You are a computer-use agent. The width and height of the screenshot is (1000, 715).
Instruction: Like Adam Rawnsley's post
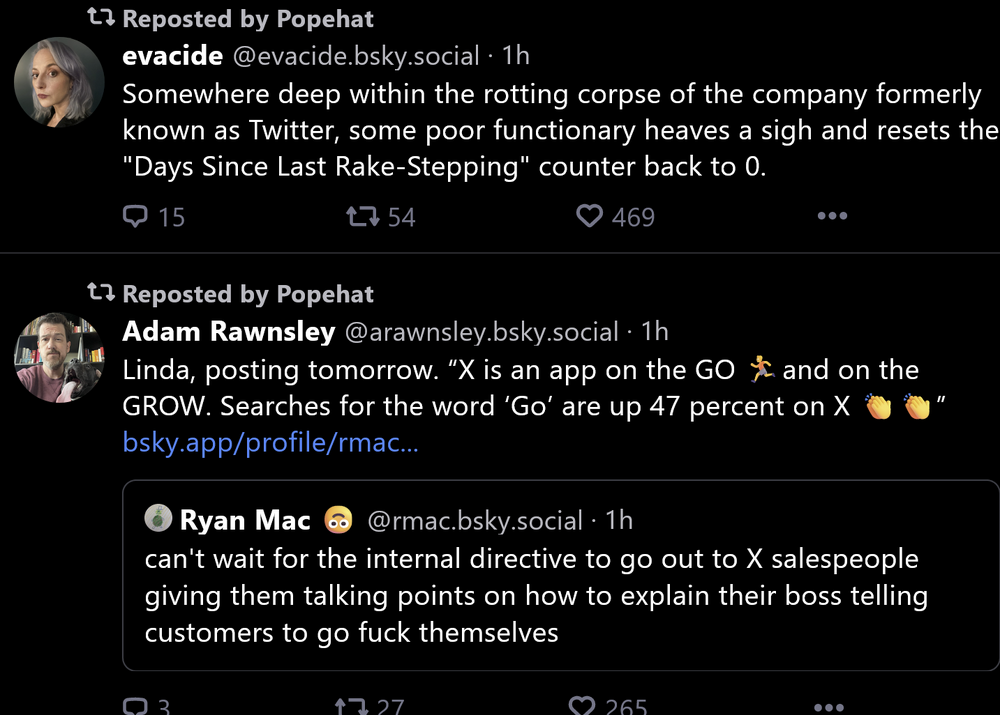coord(582,706)
